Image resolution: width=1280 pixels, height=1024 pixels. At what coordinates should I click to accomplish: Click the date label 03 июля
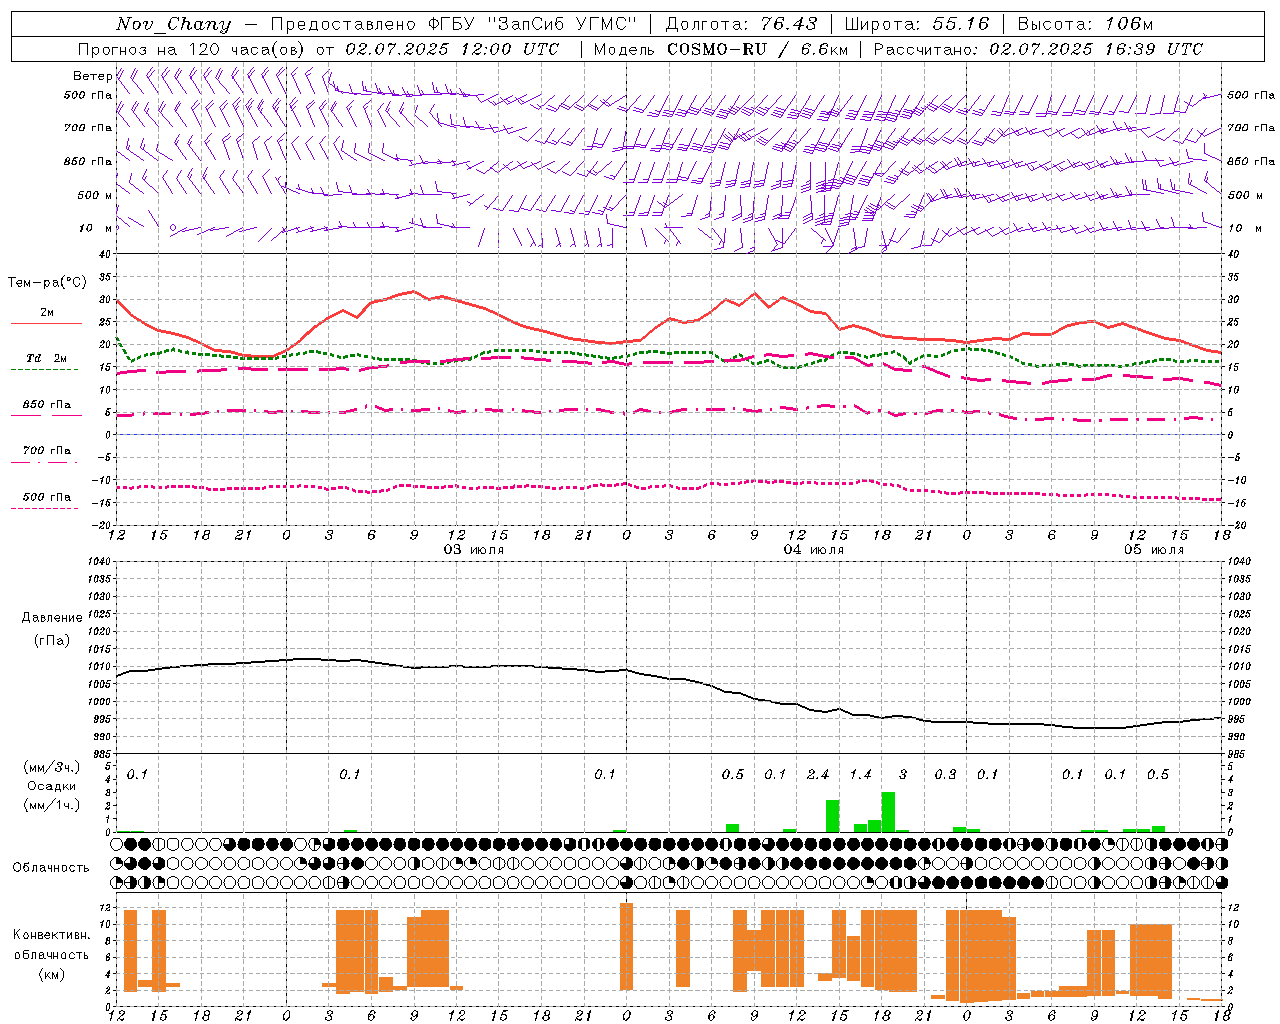click(474, 550)
